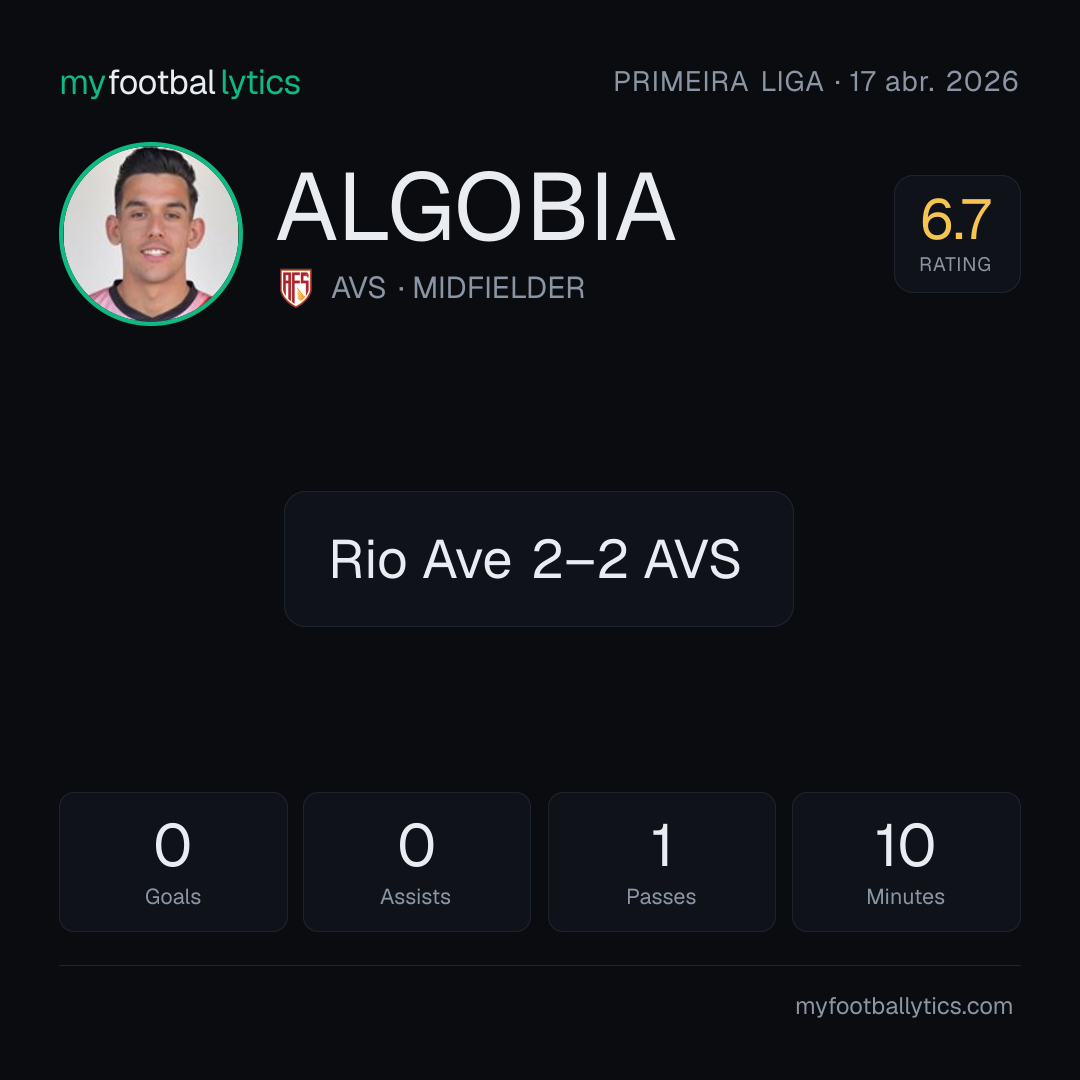
Task: Select the Goals stat card
Action: coord(173,862)
